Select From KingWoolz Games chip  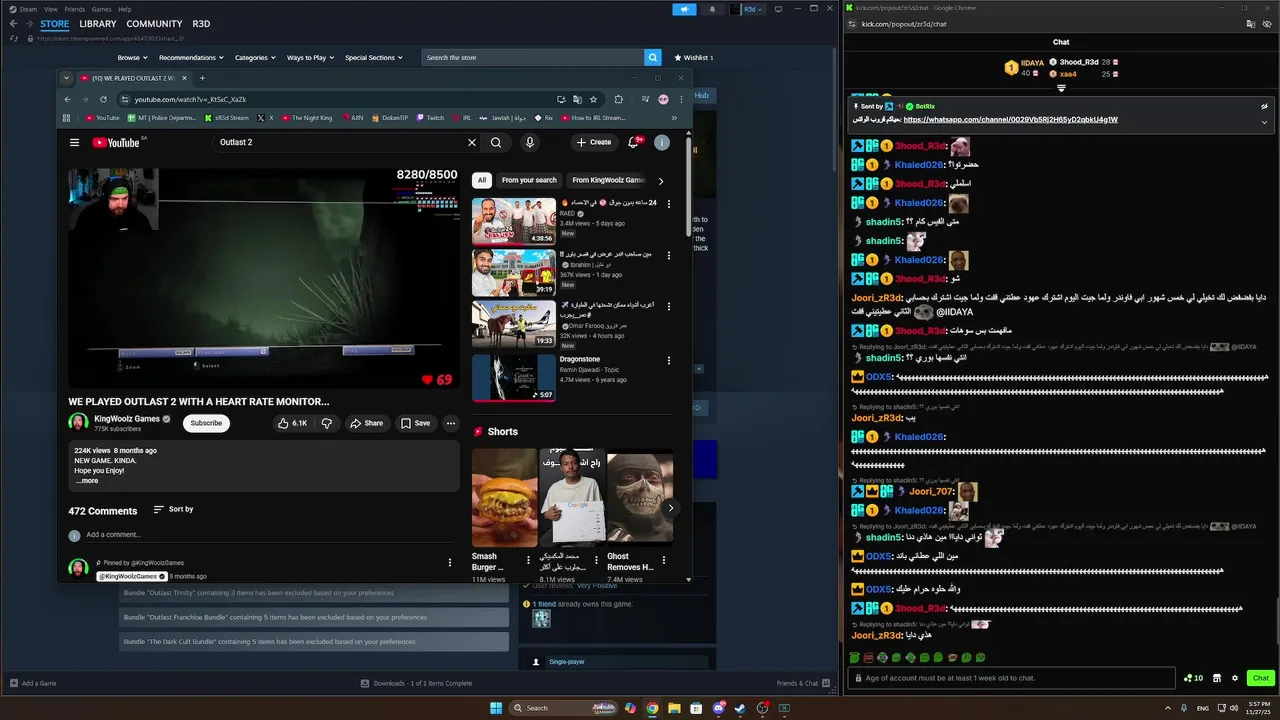608,181
